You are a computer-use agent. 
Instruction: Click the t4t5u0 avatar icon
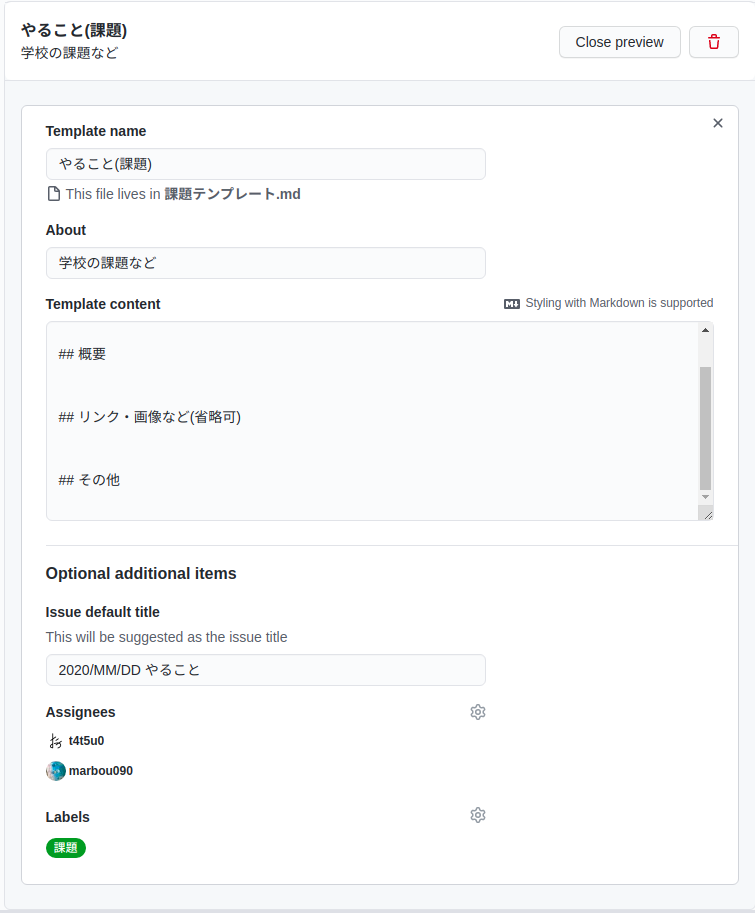click(55, 741)
